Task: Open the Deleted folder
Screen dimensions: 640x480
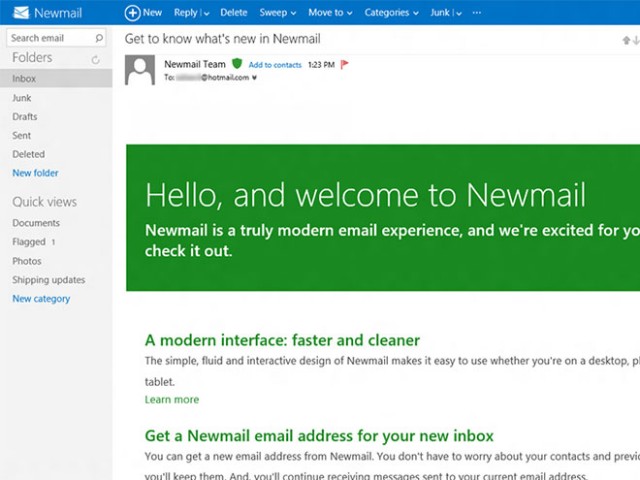Action: [x=29, y=154]
